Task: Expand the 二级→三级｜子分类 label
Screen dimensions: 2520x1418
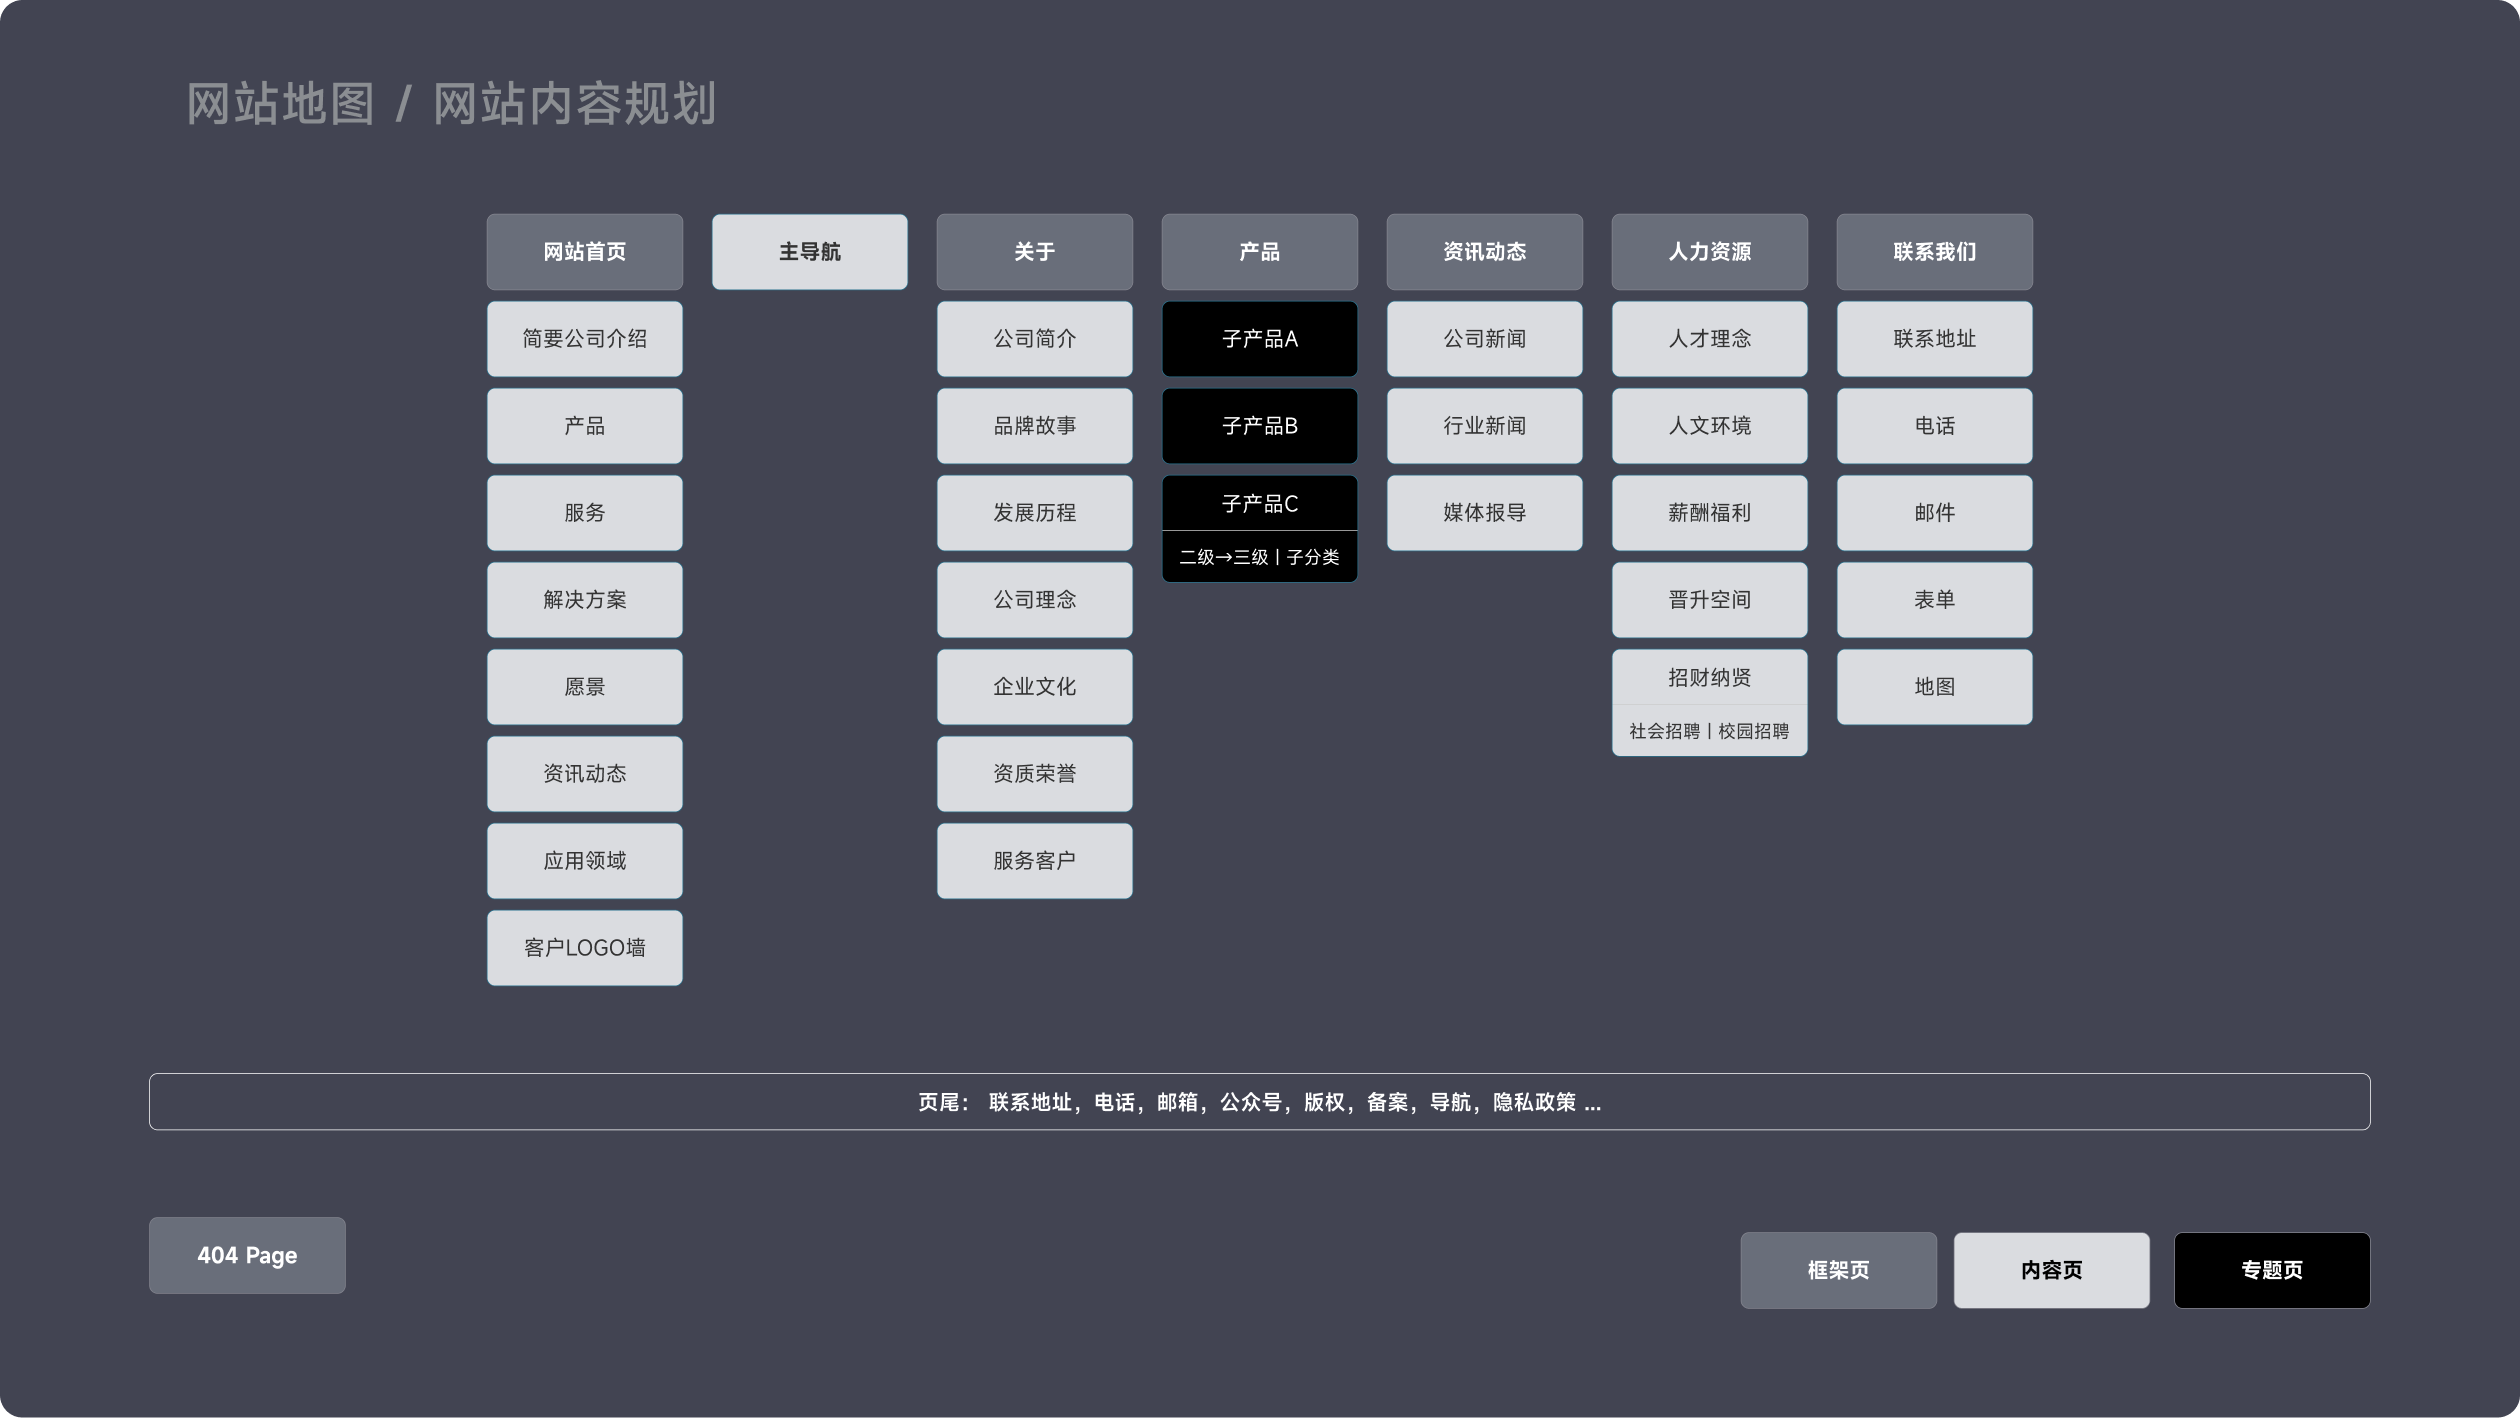Action: coord(1259,556)
